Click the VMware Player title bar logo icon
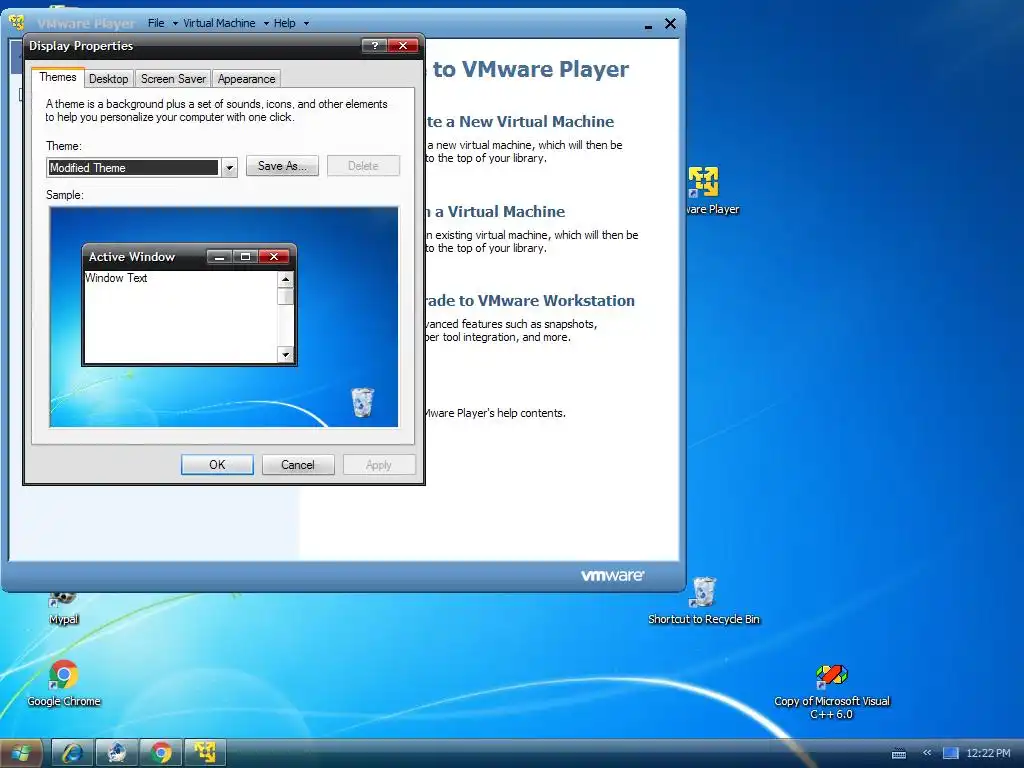 [x=17, y=22]
